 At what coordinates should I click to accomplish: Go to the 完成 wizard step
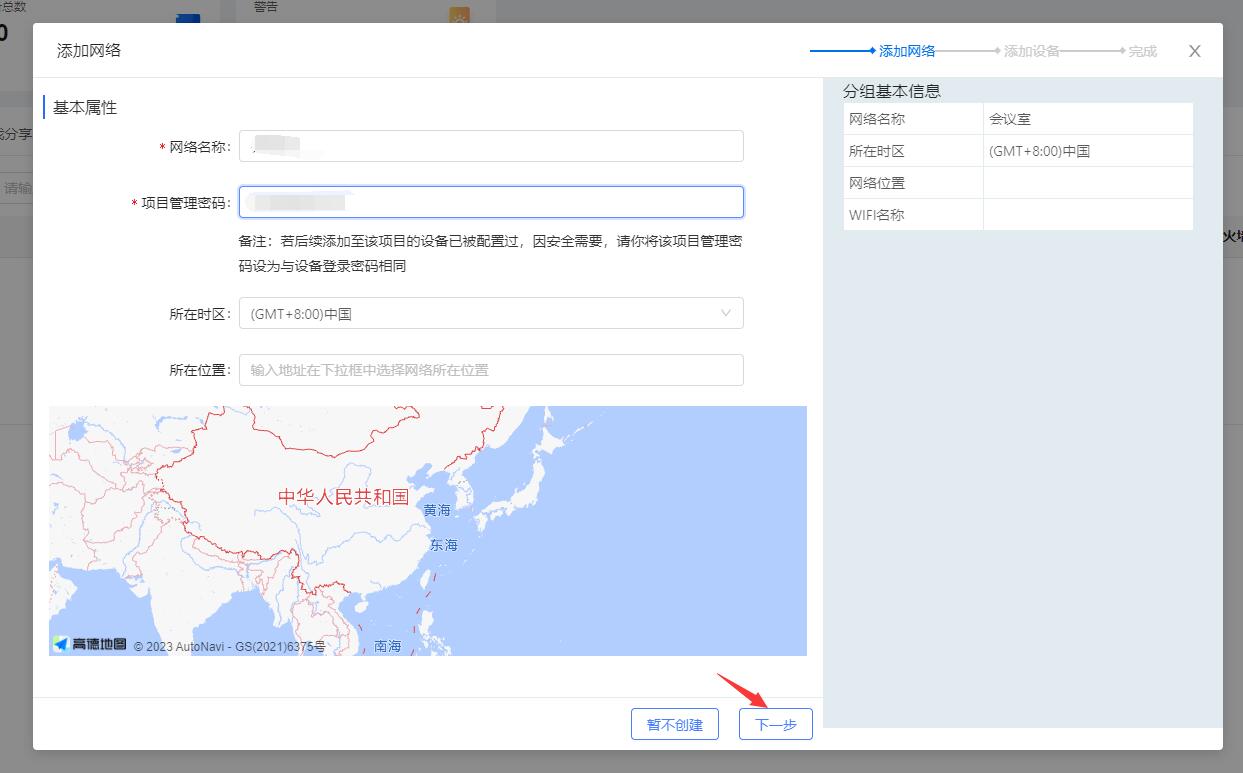pyautogui.click(x=1142, y=51)
